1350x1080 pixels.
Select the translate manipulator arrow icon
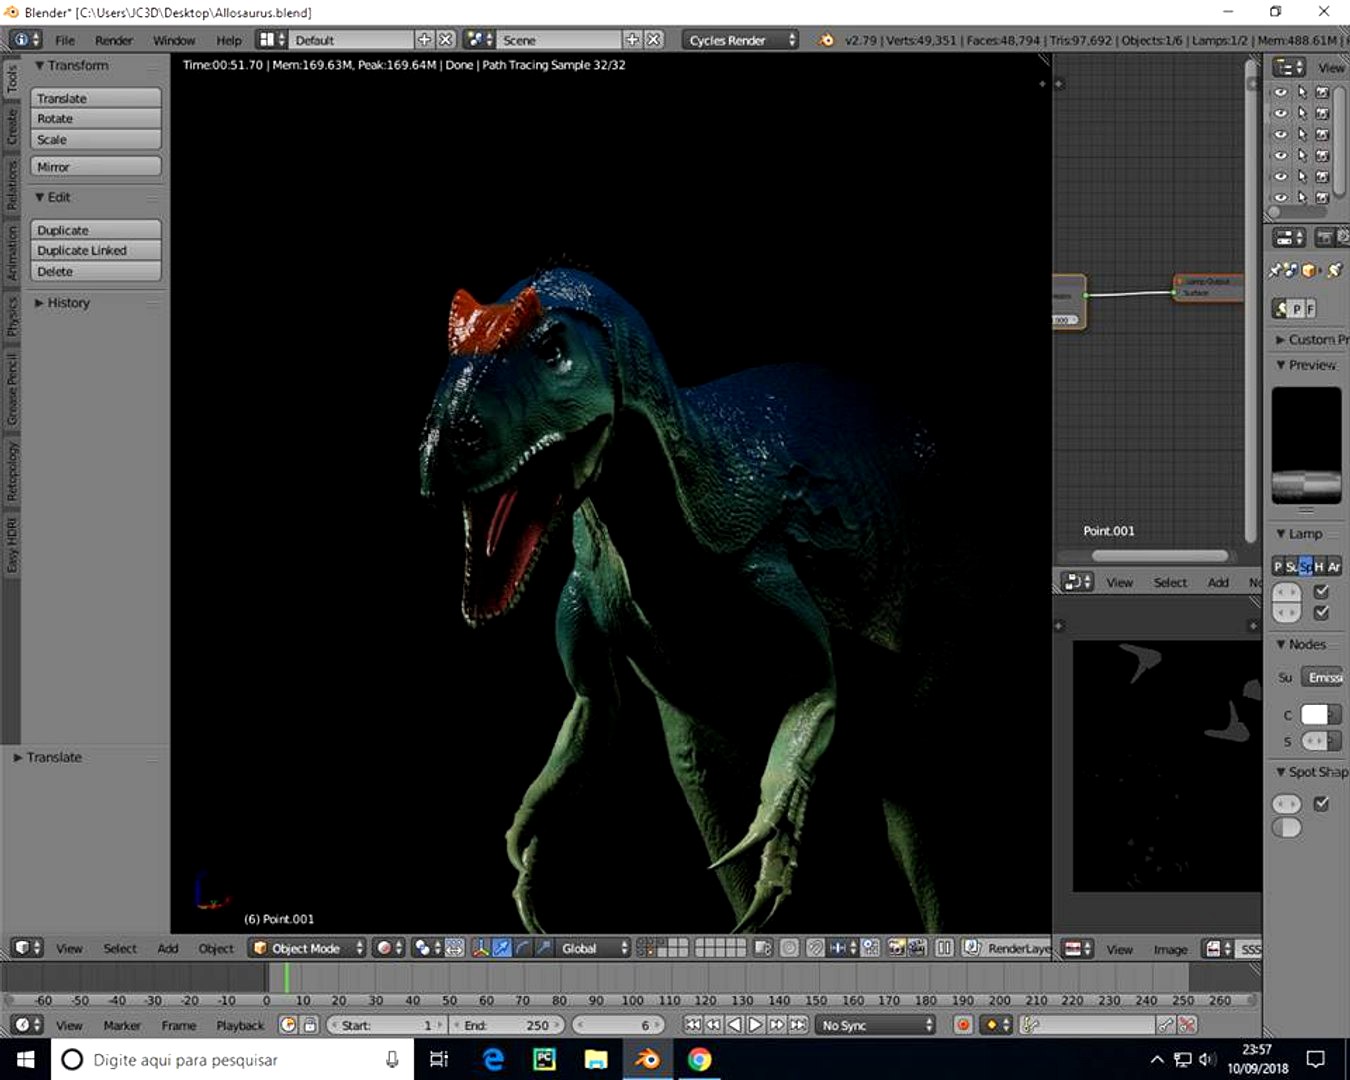click(501, 947)
